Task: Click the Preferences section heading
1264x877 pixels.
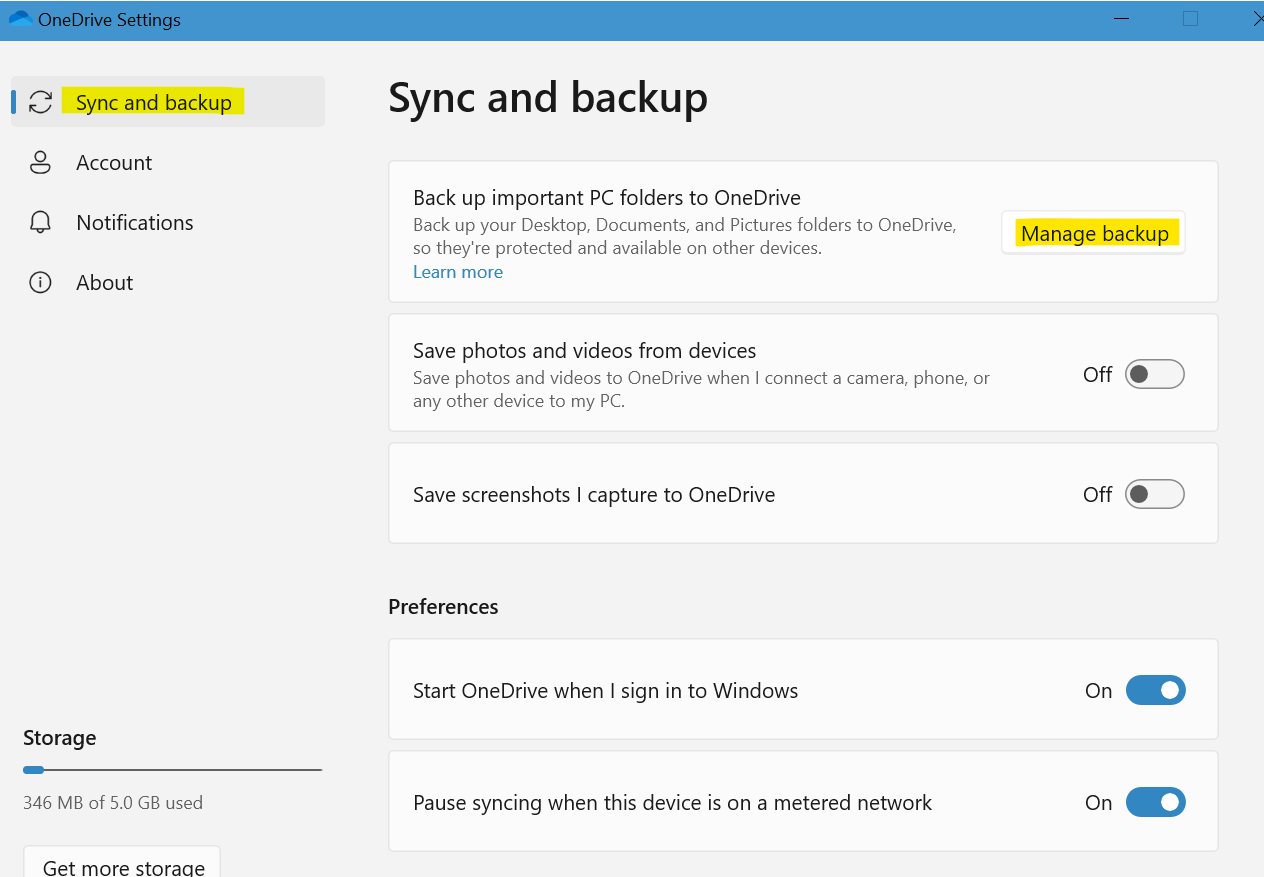Action: (x=443, y=607)
